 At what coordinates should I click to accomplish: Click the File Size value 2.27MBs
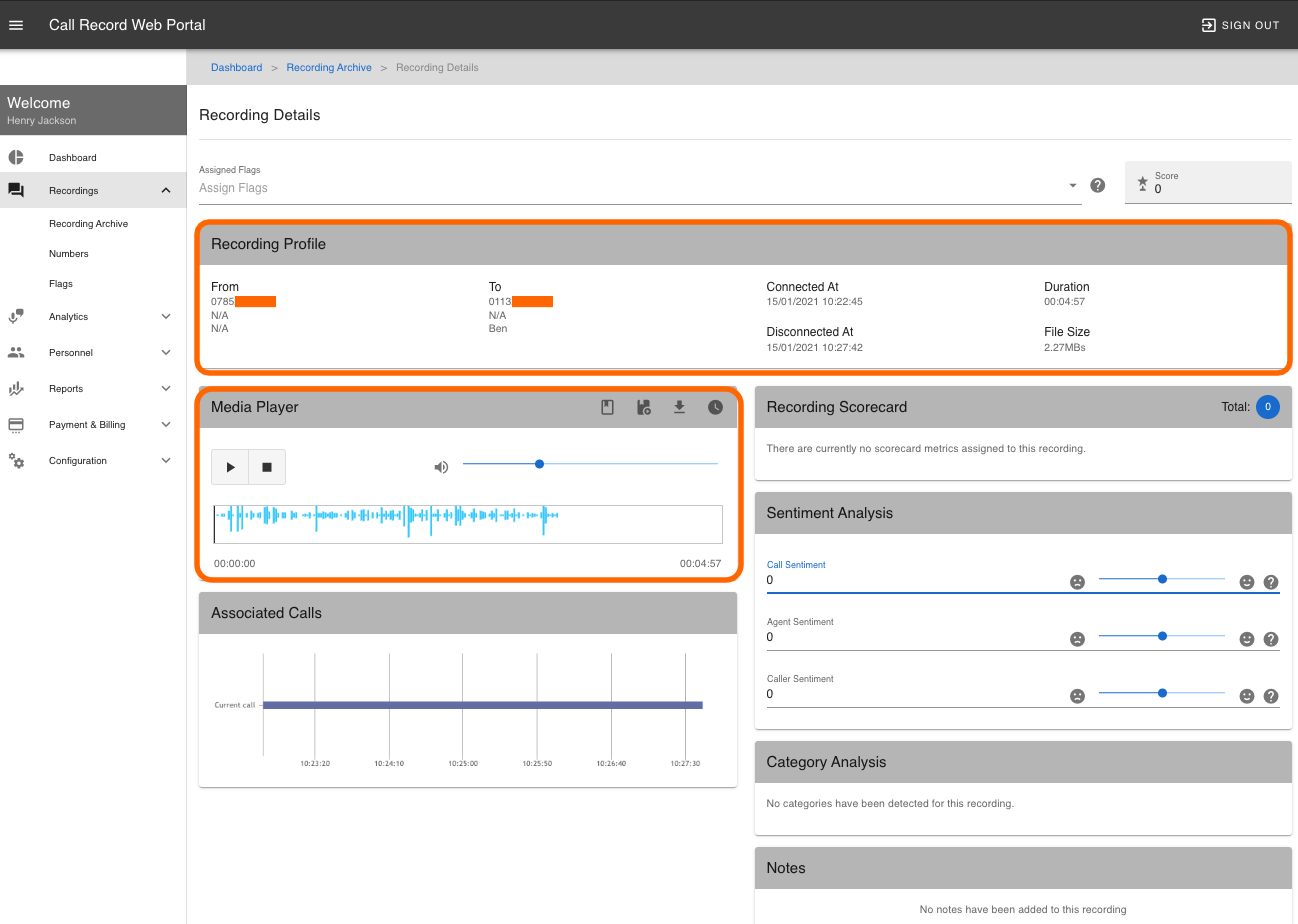pos(1065,348)
